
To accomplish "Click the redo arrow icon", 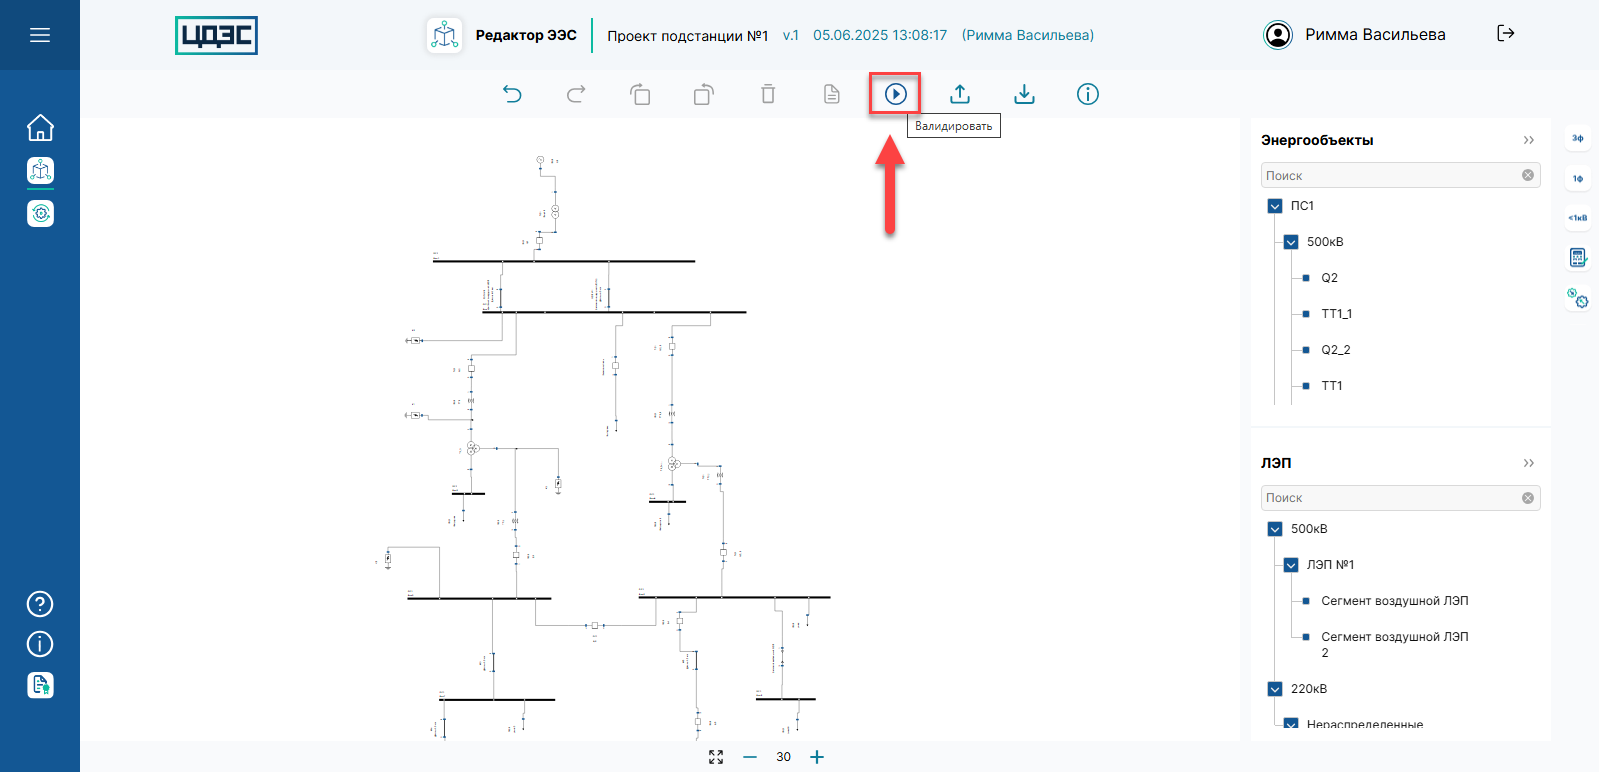I will click(x=576, y=94).
